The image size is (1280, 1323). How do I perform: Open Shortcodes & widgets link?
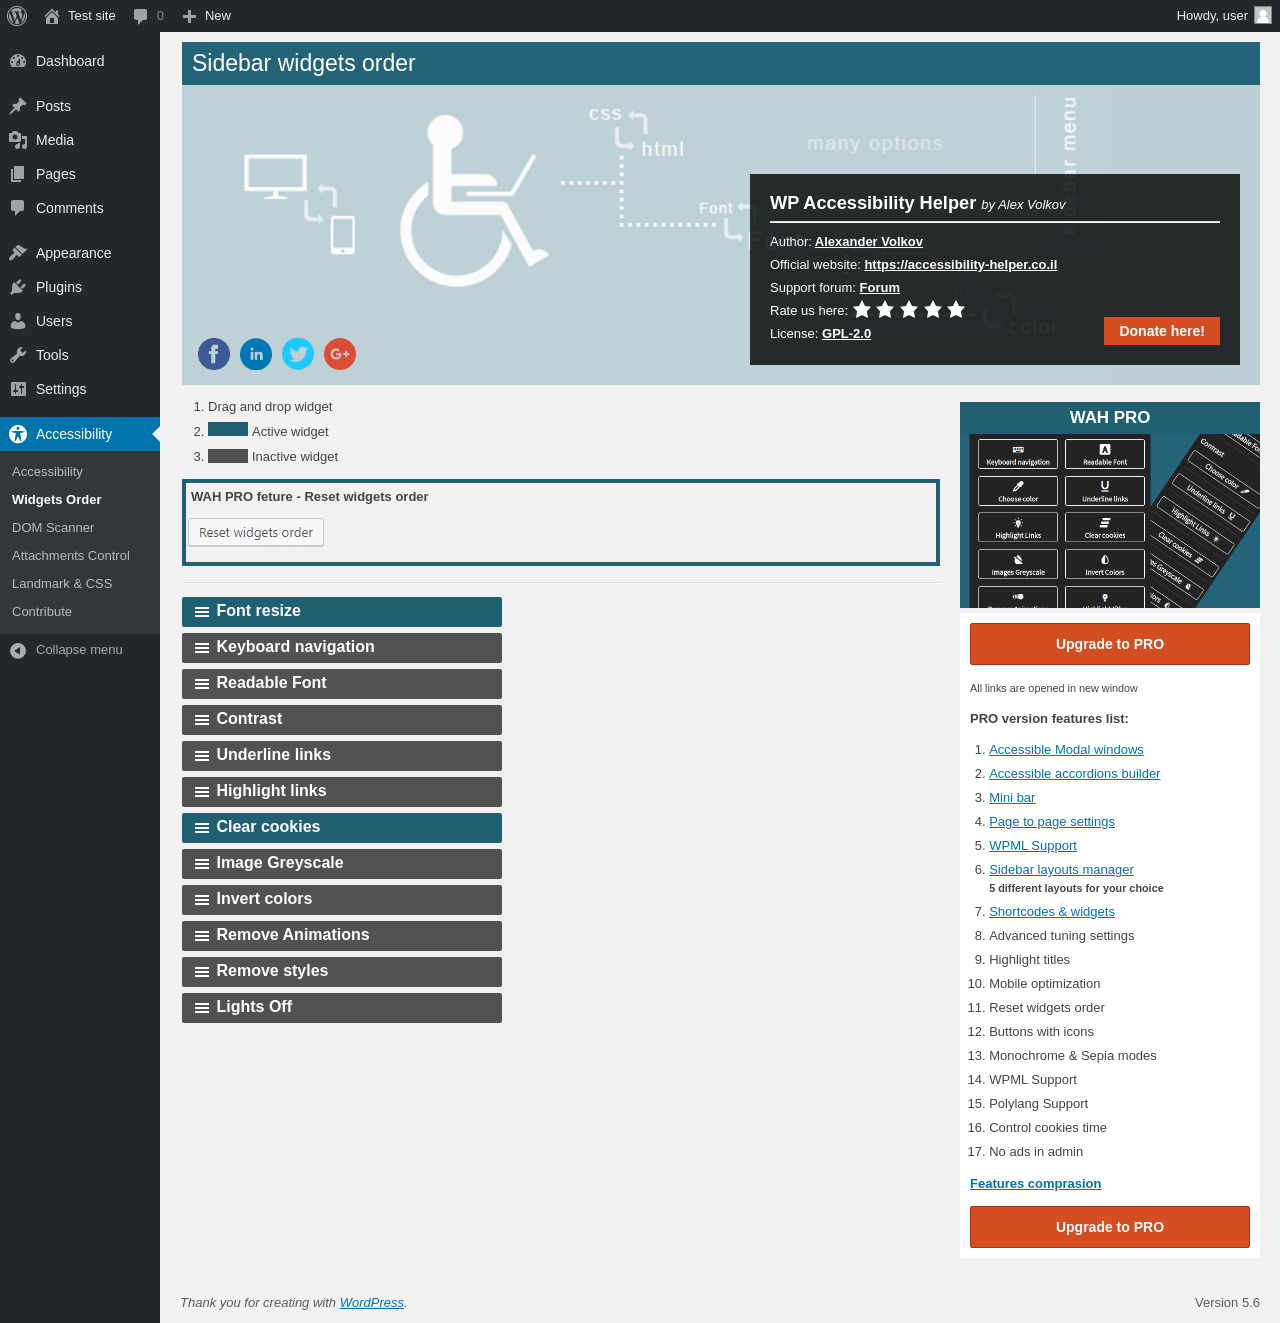1052,912
